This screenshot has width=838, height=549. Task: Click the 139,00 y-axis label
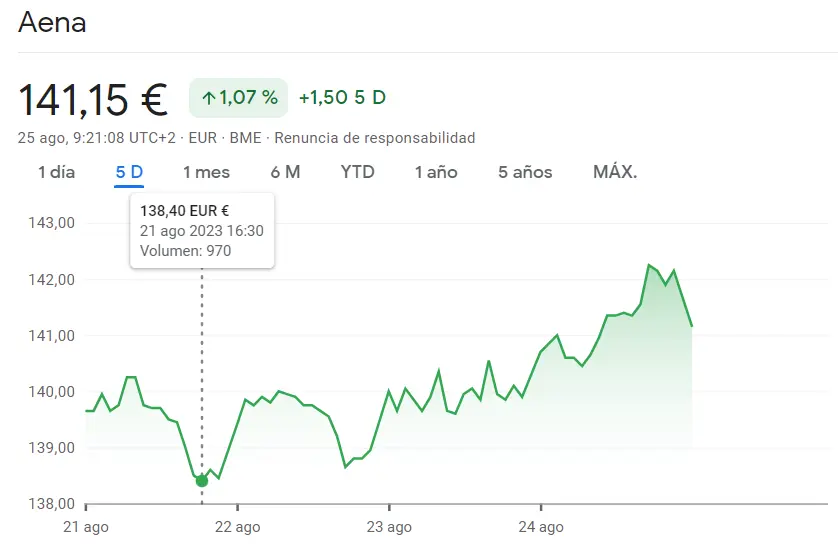(51, 447)
